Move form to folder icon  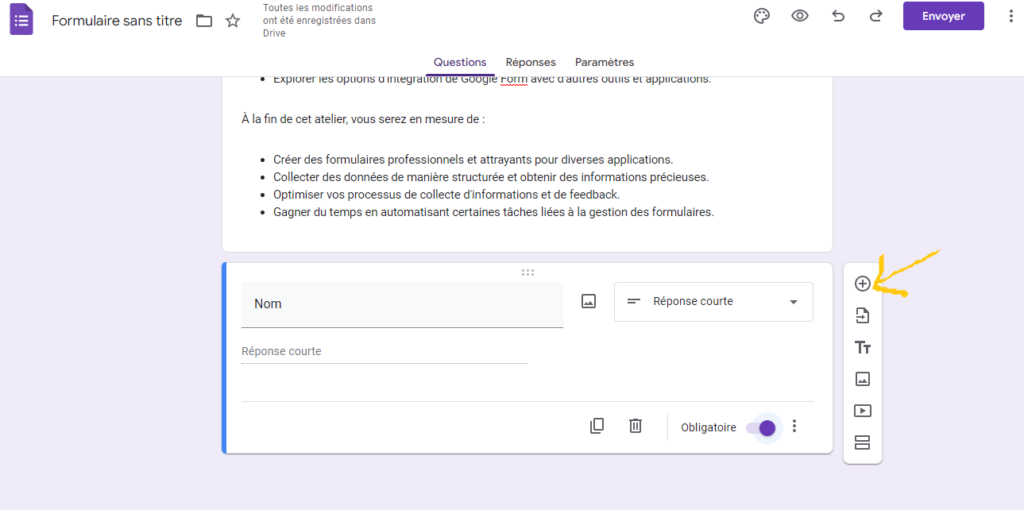click(x=204, y=21)
